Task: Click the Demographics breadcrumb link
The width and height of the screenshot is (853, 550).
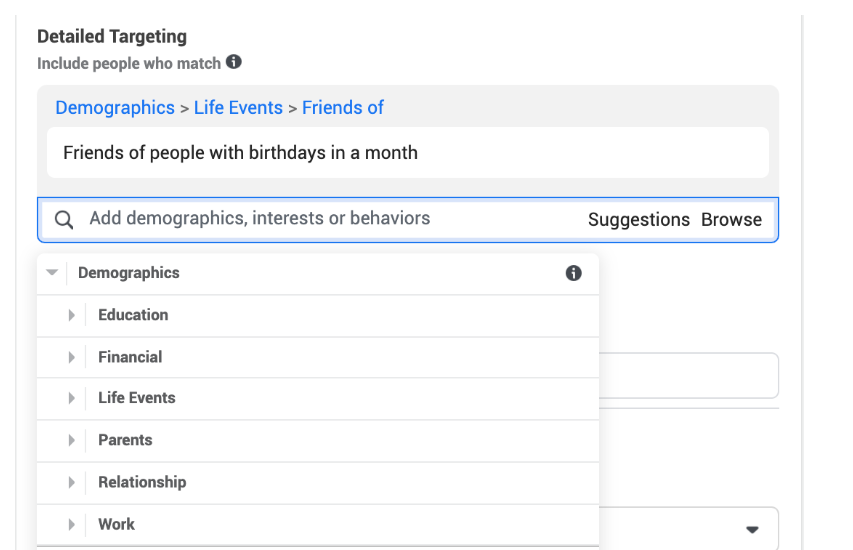Action: coord(115,107)
